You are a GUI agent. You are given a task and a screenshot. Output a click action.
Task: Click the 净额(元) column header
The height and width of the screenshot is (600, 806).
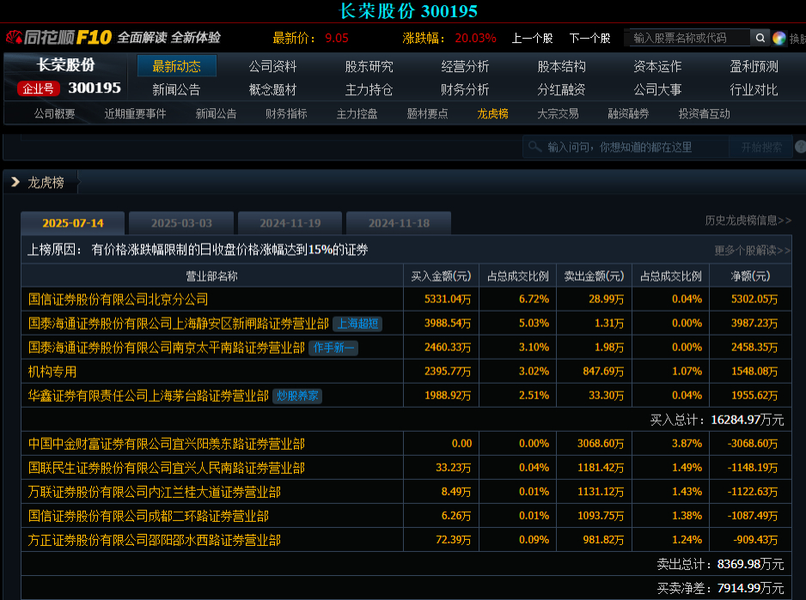point(750,276)
